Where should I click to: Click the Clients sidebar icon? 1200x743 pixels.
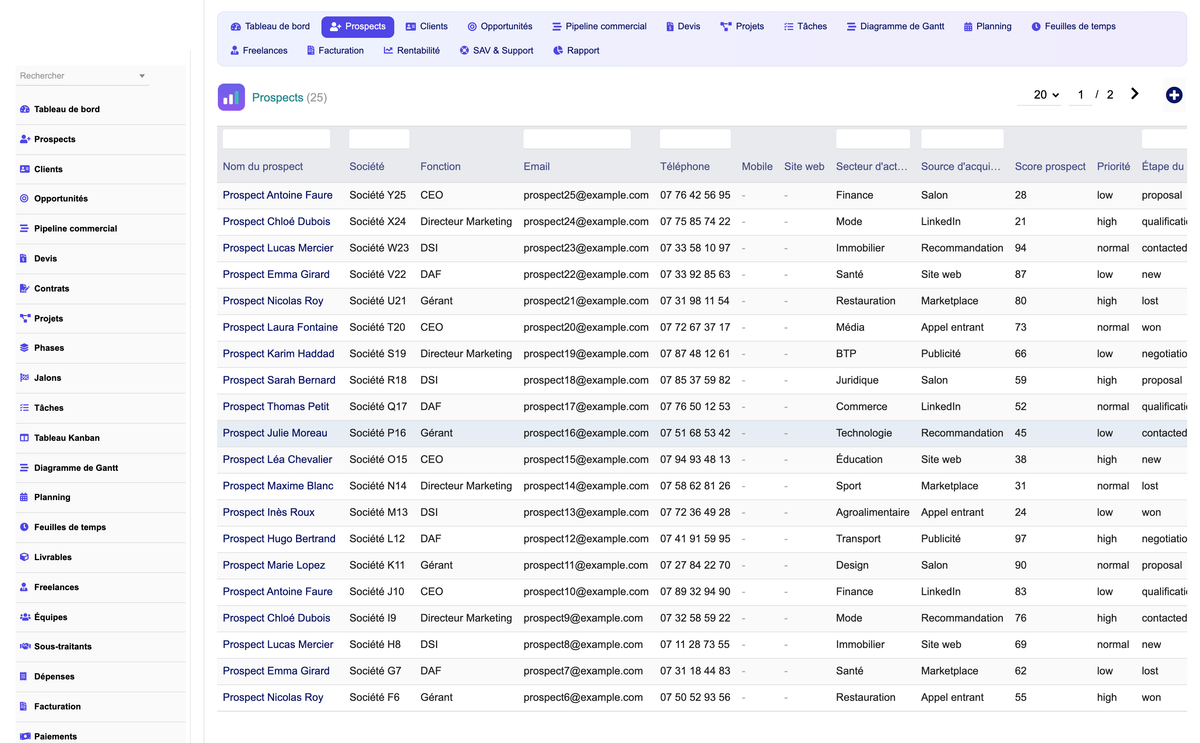coord(25,169)
